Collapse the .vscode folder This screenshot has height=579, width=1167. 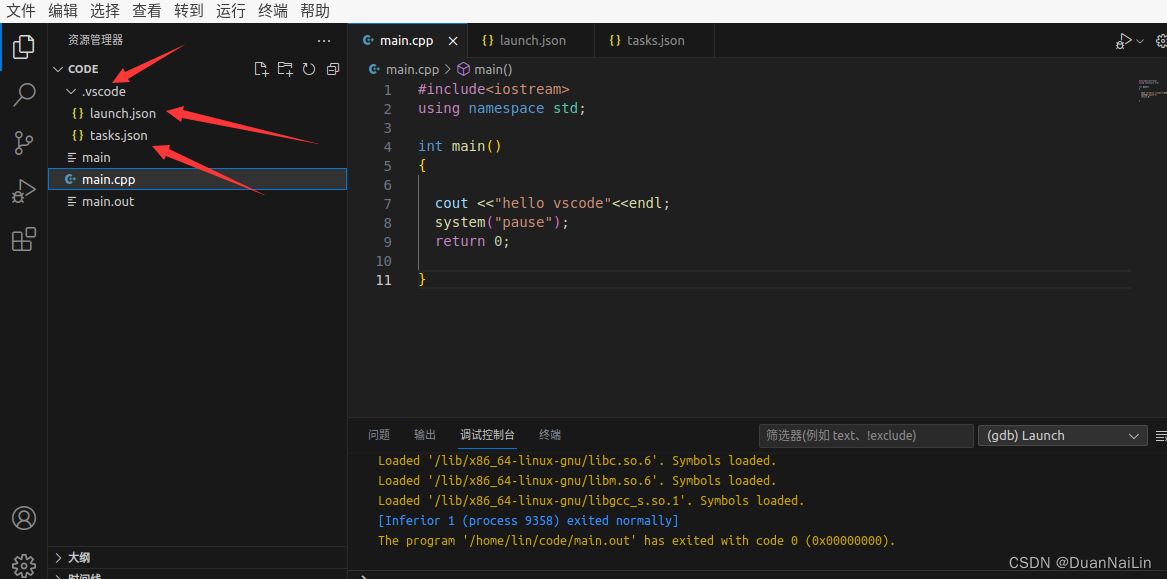(71, 92)
